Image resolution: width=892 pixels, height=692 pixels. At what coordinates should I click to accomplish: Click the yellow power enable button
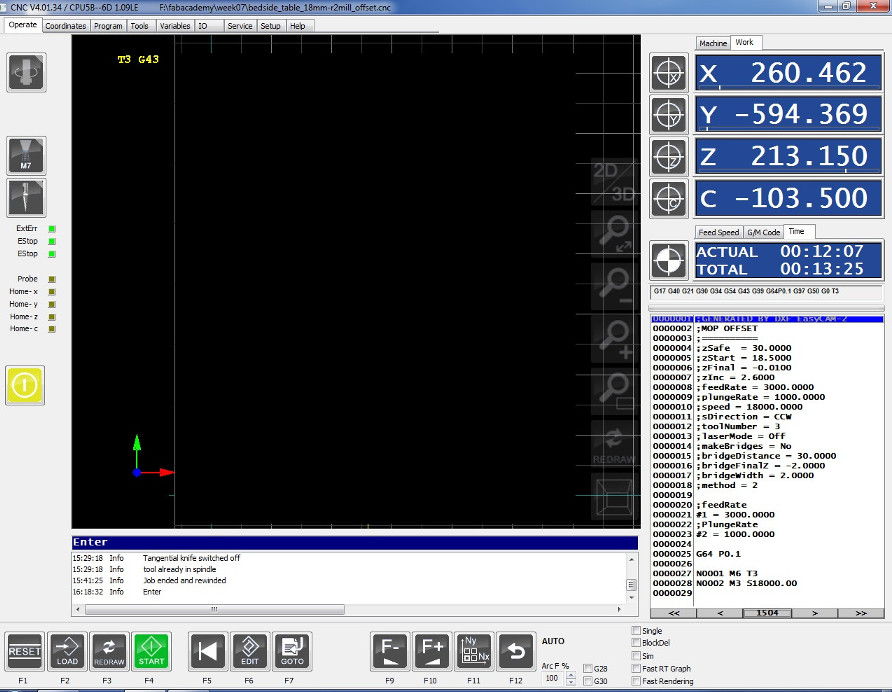(x=25, y=385)
